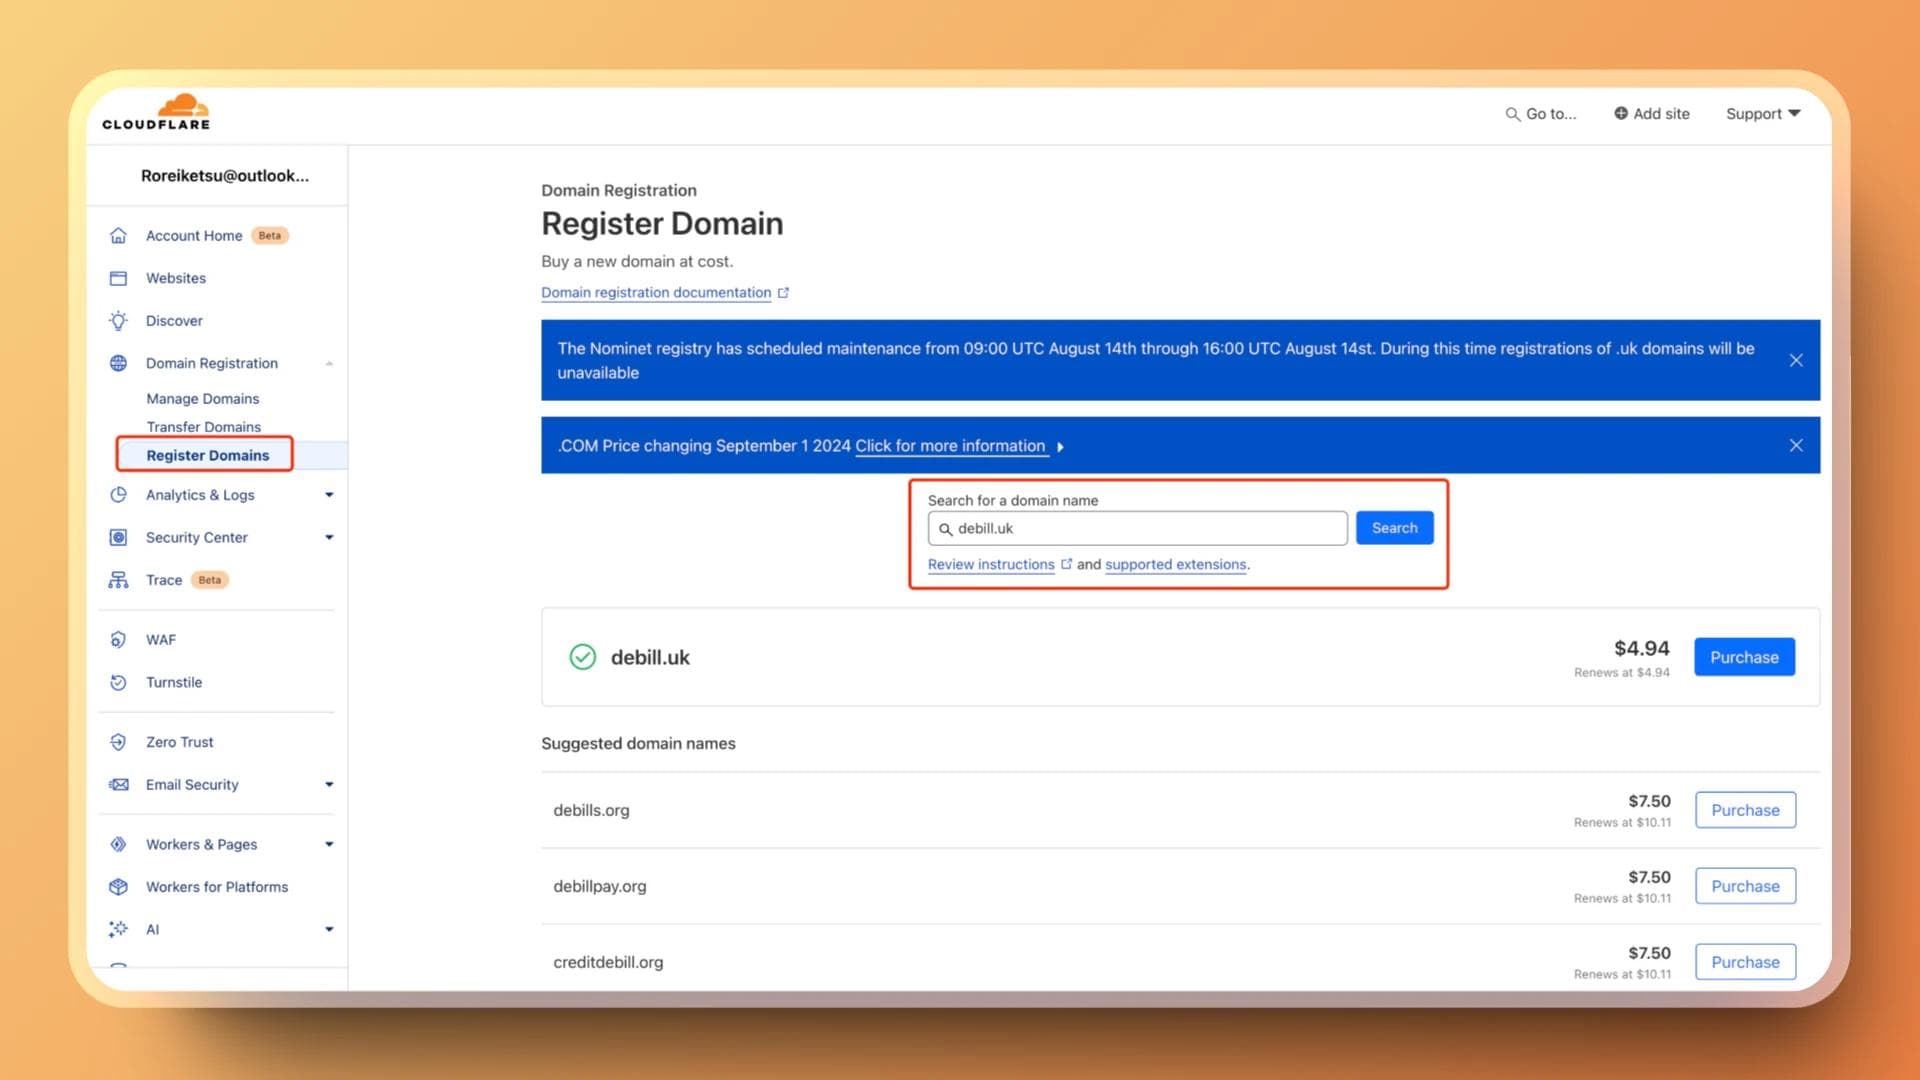Click the domain name search field
The height and width of the screenshot is (1080, 1920).
(1137, 528)
